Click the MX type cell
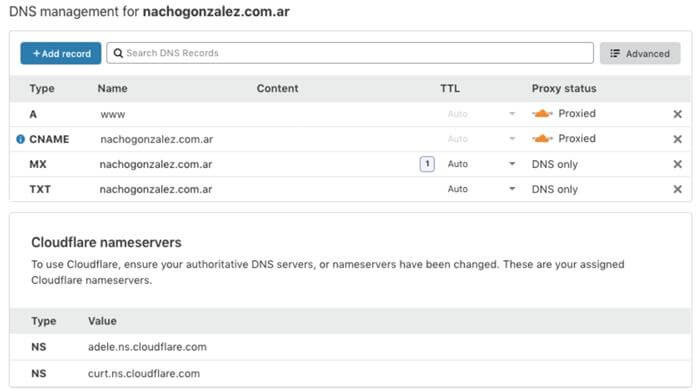 click(x=38, y=164)
